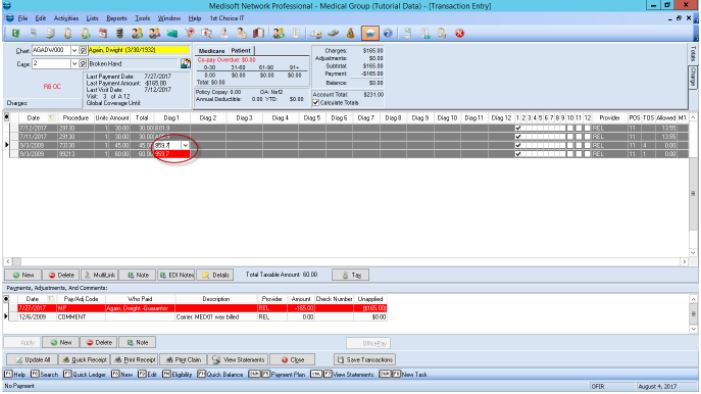Check pointer 12 box on the 73130 row

pos(587,145)
